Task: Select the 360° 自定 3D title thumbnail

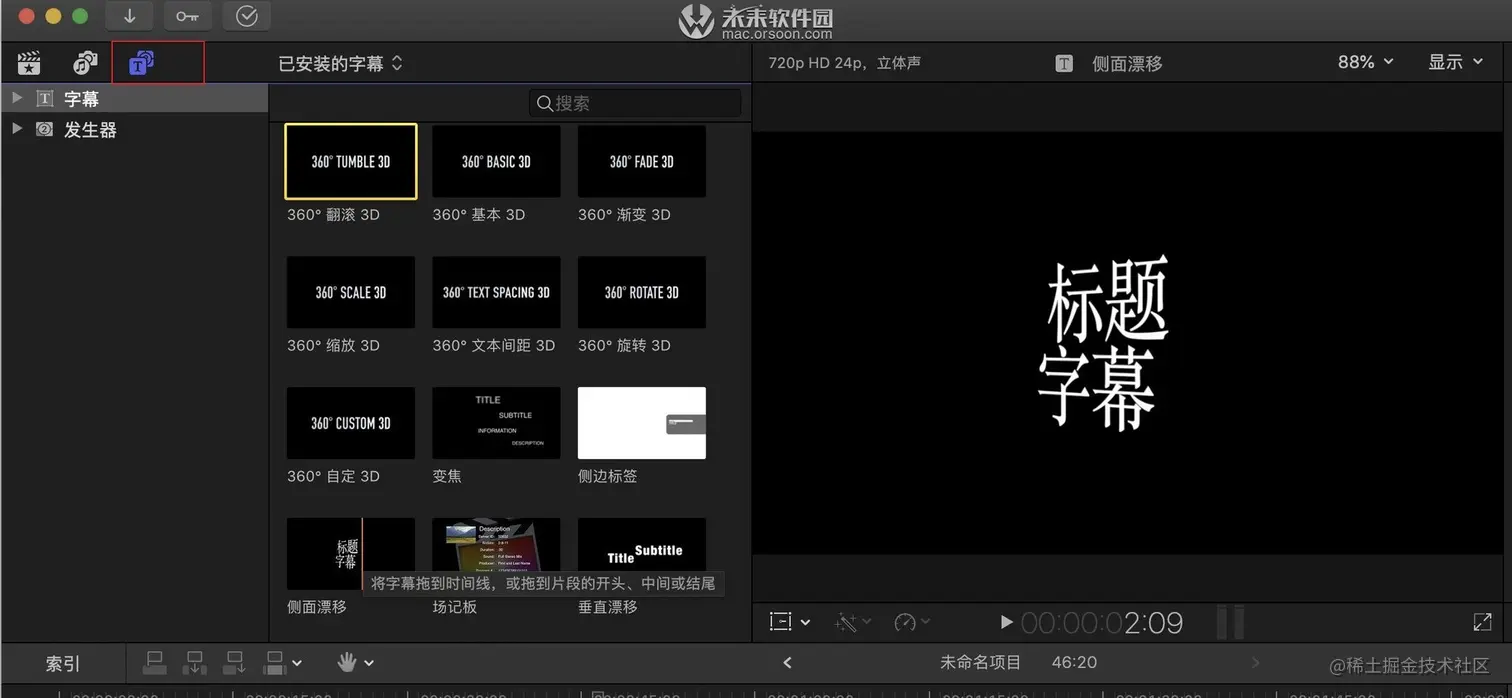Action: [x=351, y=423]
